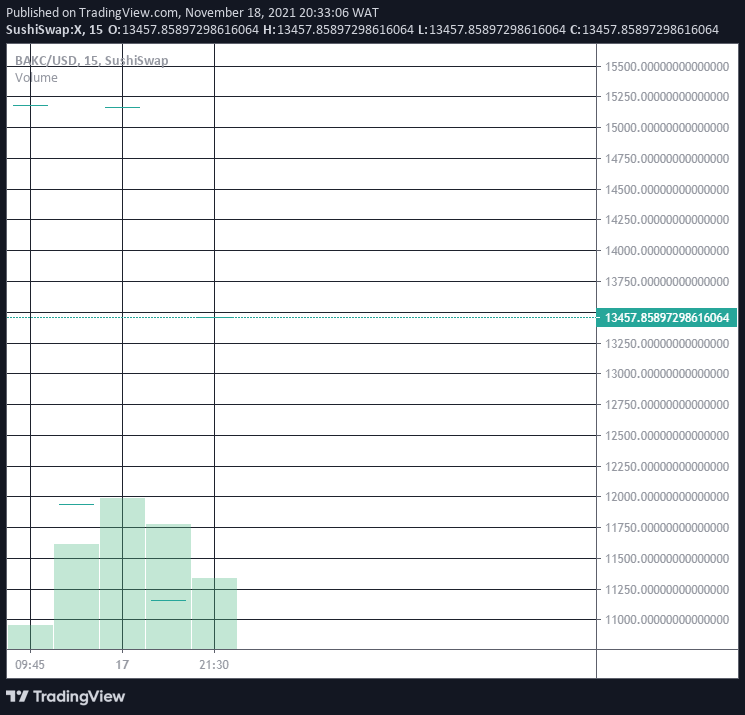Click the 14000.00000000000000 price axis label
Viewport: 745px width, 715px height.
click(667, 250)
